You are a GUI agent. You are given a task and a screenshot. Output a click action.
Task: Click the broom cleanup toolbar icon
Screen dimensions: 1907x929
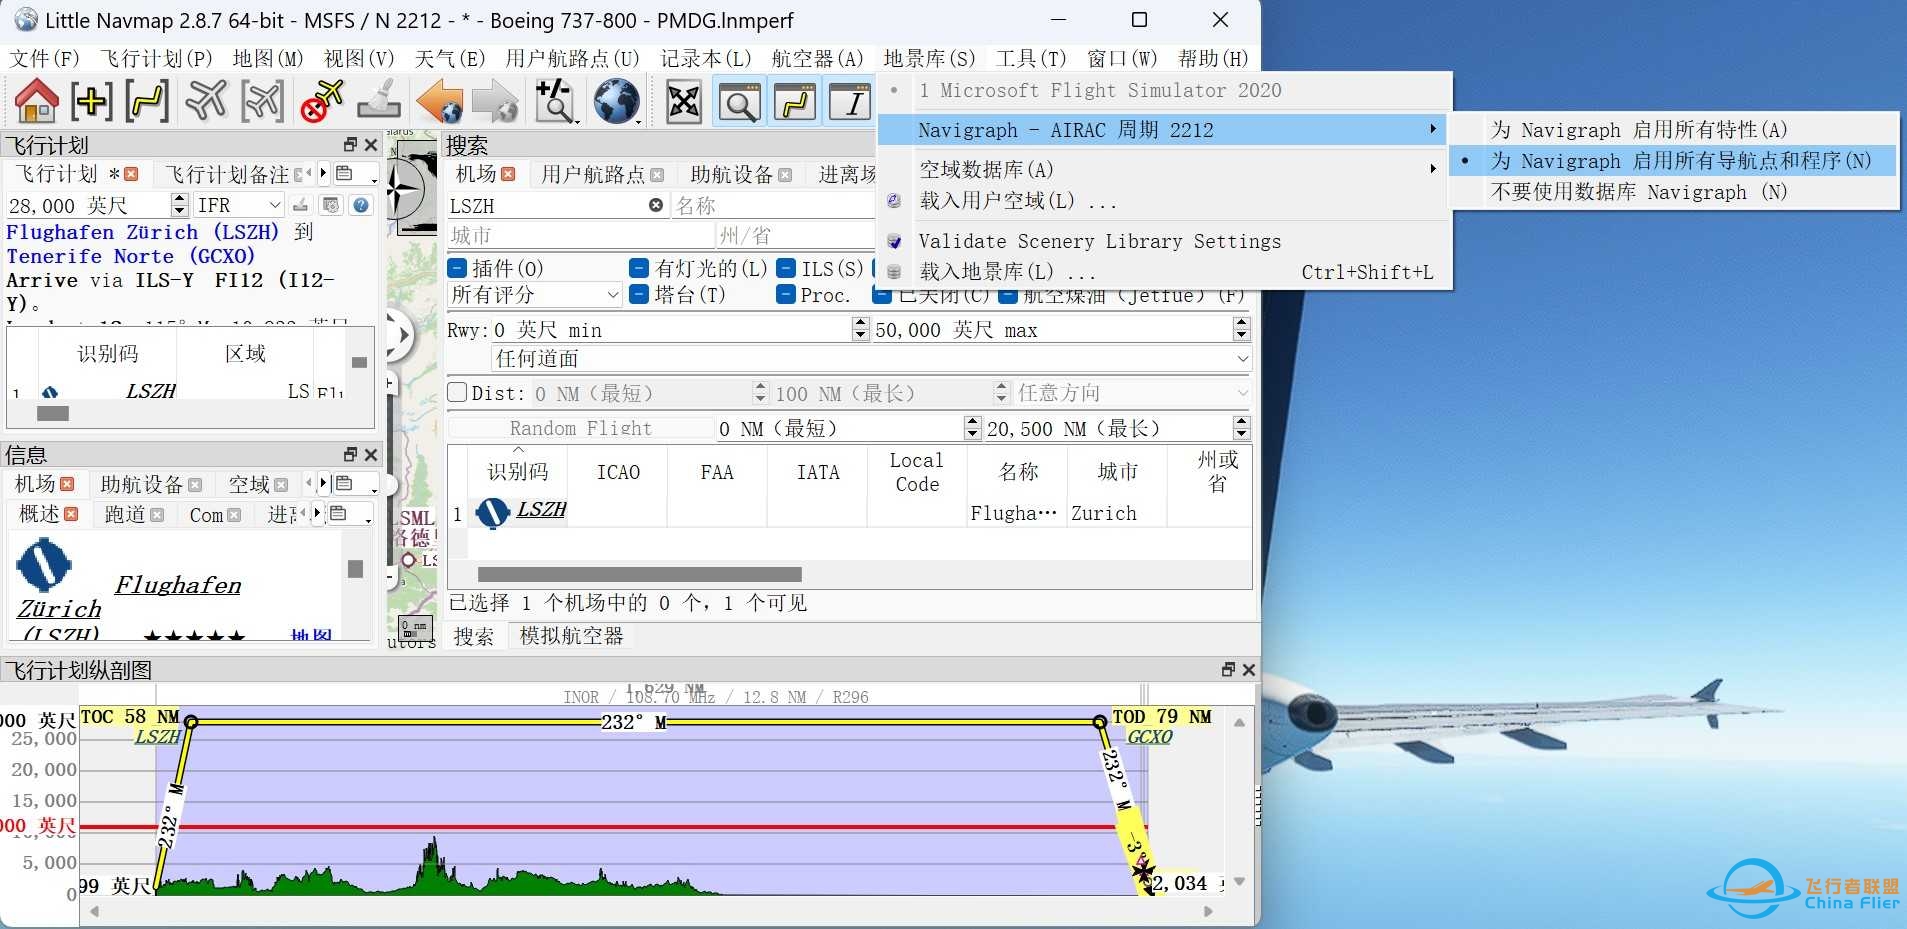point(378,101)
